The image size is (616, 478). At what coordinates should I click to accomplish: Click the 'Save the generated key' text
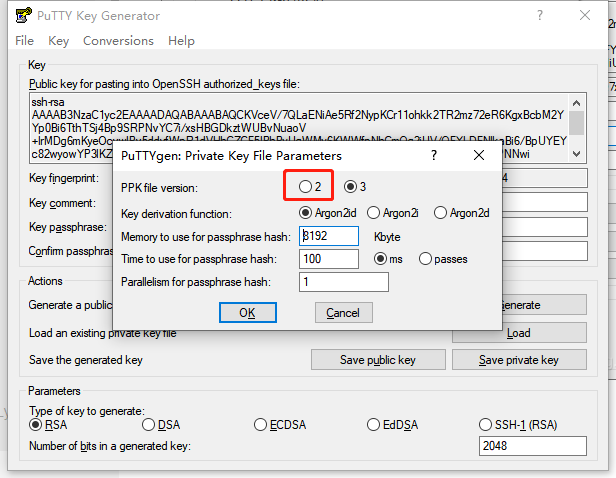(86, 360)
